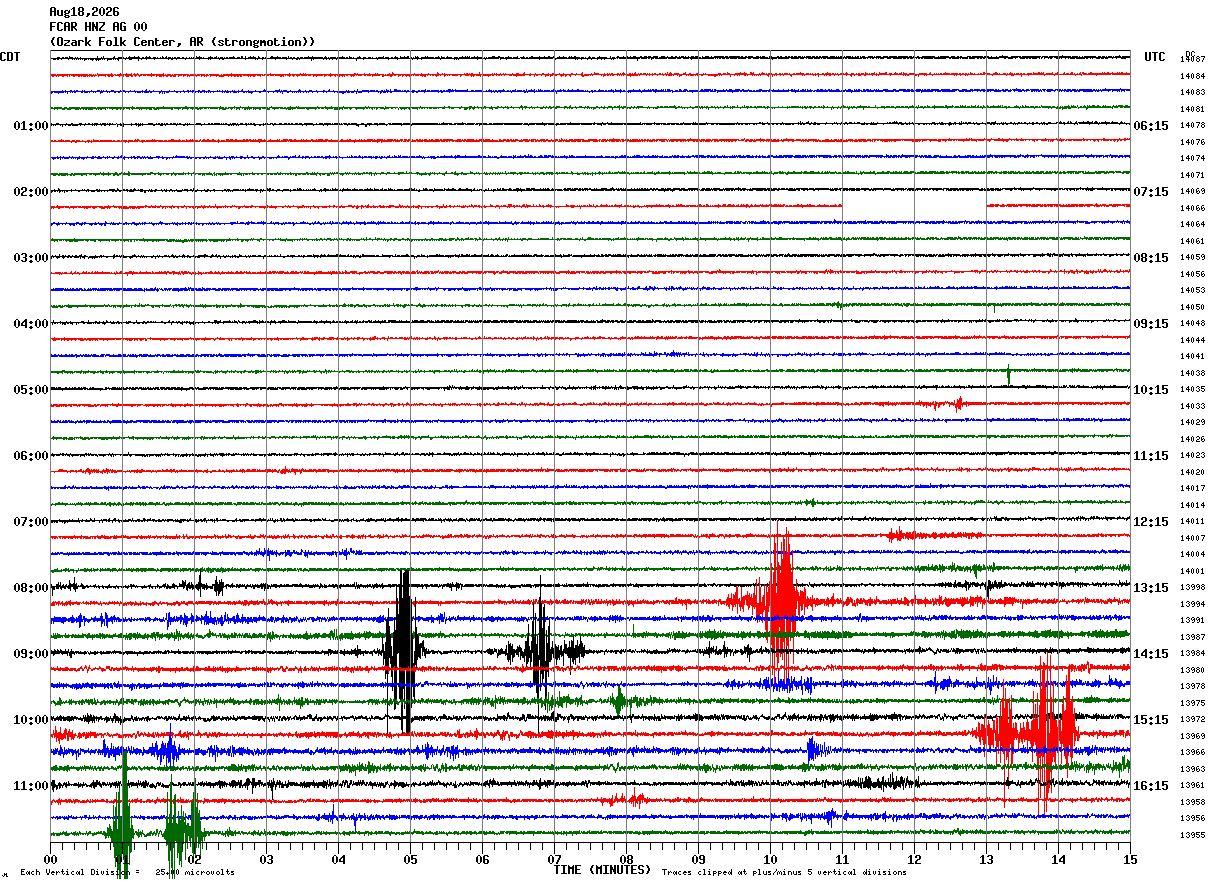
Task: Click the DC offset value '14059'
Action: (x=1192, y=258)
